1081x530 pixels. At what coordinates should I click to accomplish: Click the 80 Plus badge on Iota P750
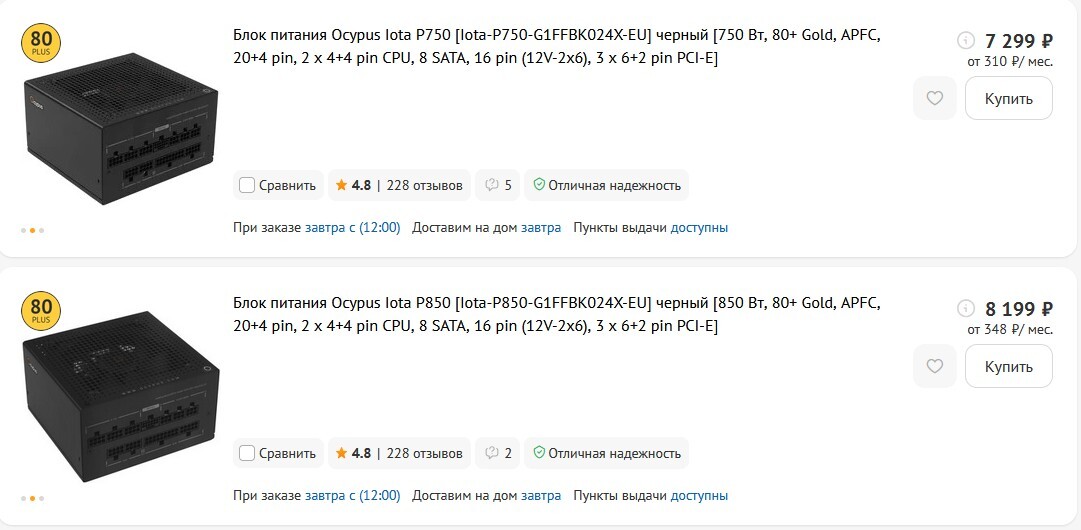click(41, 46)
